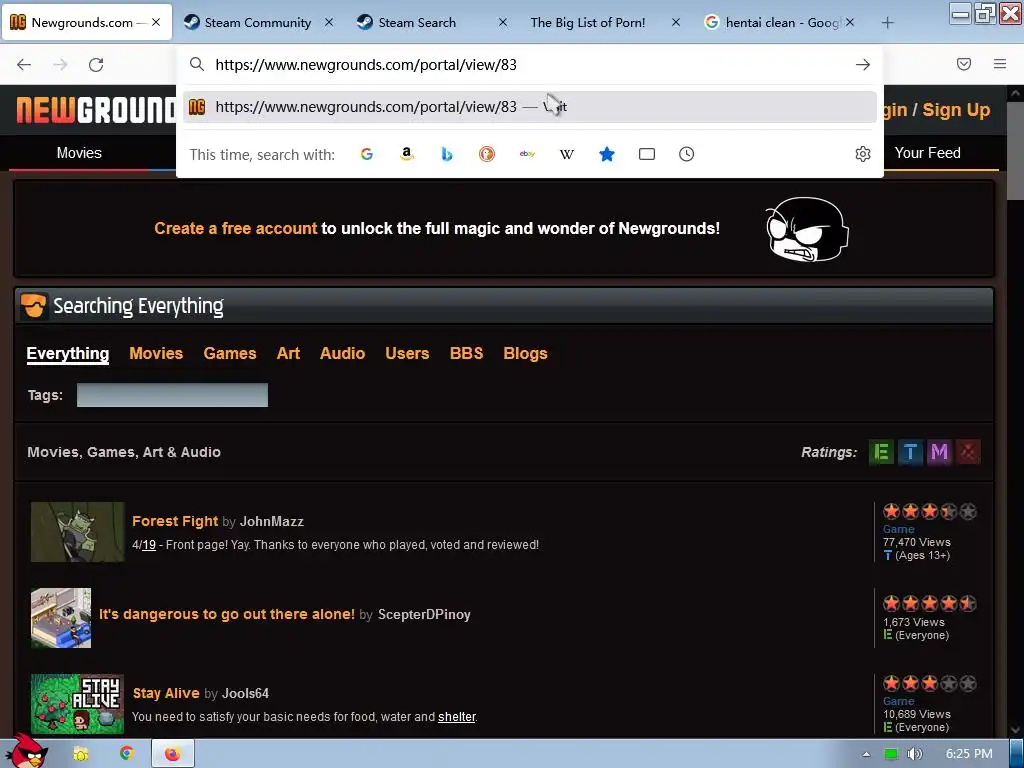1024x768 pixels.
Task: Search with Wikipedia icon
Action: pos(567,154)
